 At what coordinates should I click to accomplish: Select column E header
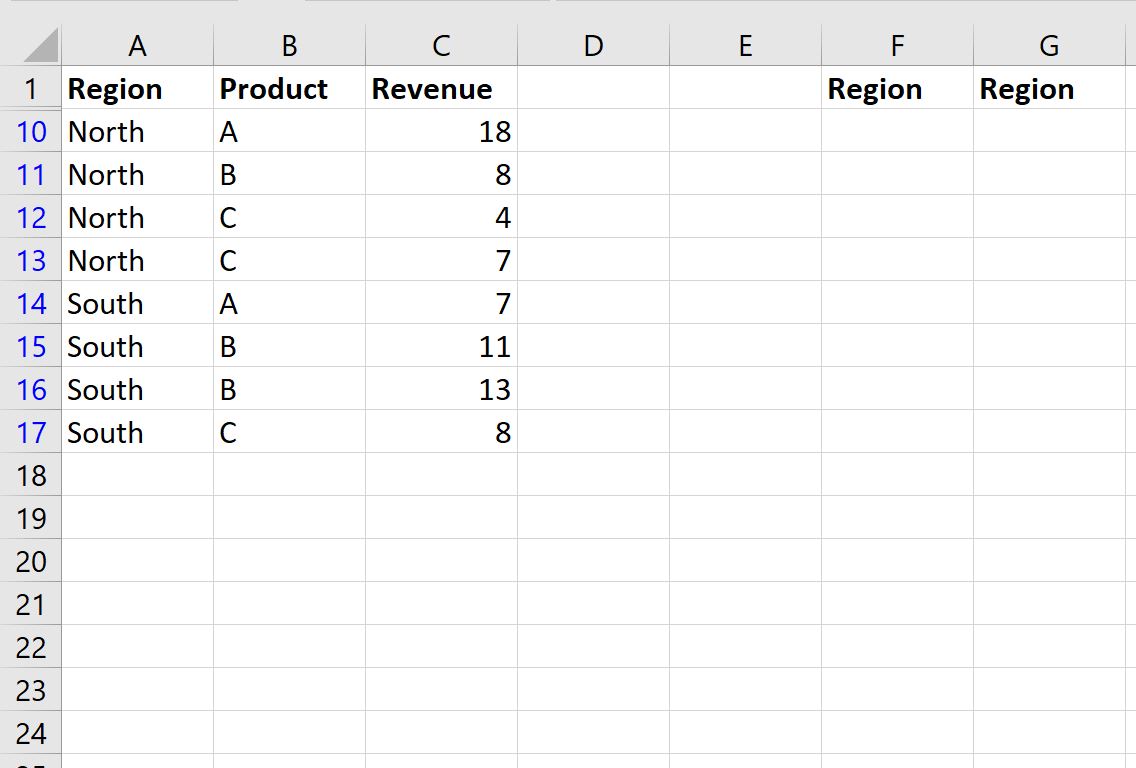coord(745,46)
